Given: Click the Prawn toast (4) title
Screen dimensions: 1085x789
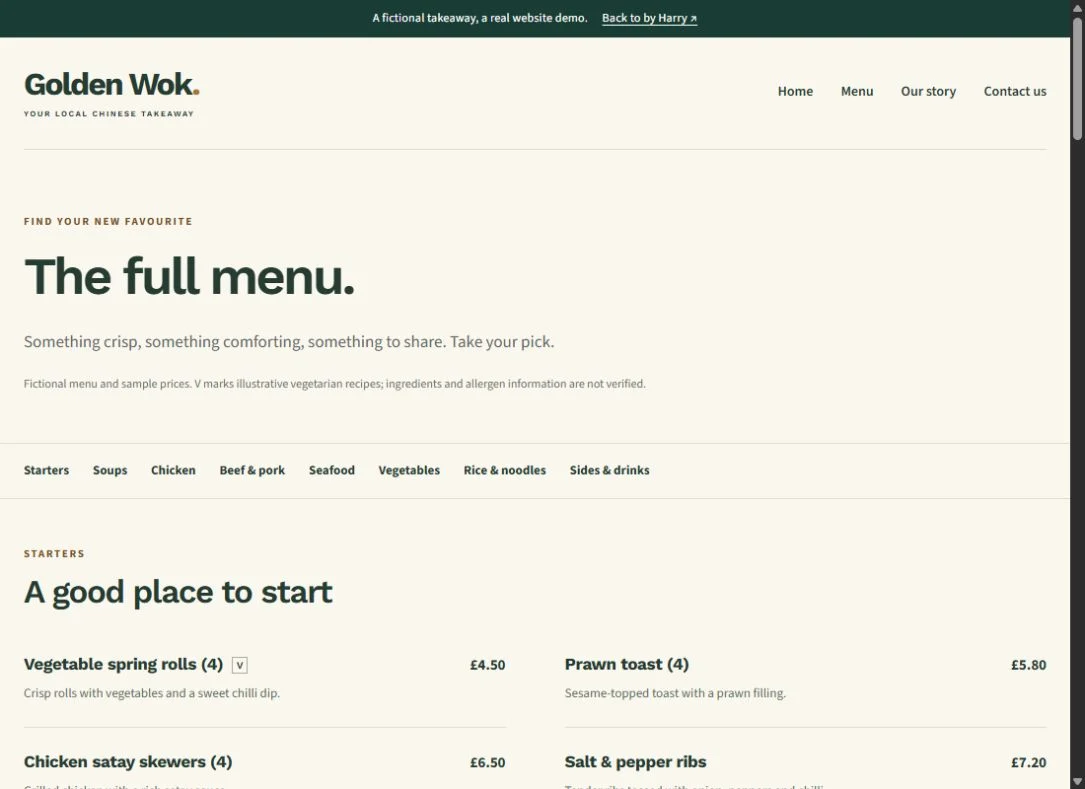Looking at the screenshot, I should [x=627, y=664].
